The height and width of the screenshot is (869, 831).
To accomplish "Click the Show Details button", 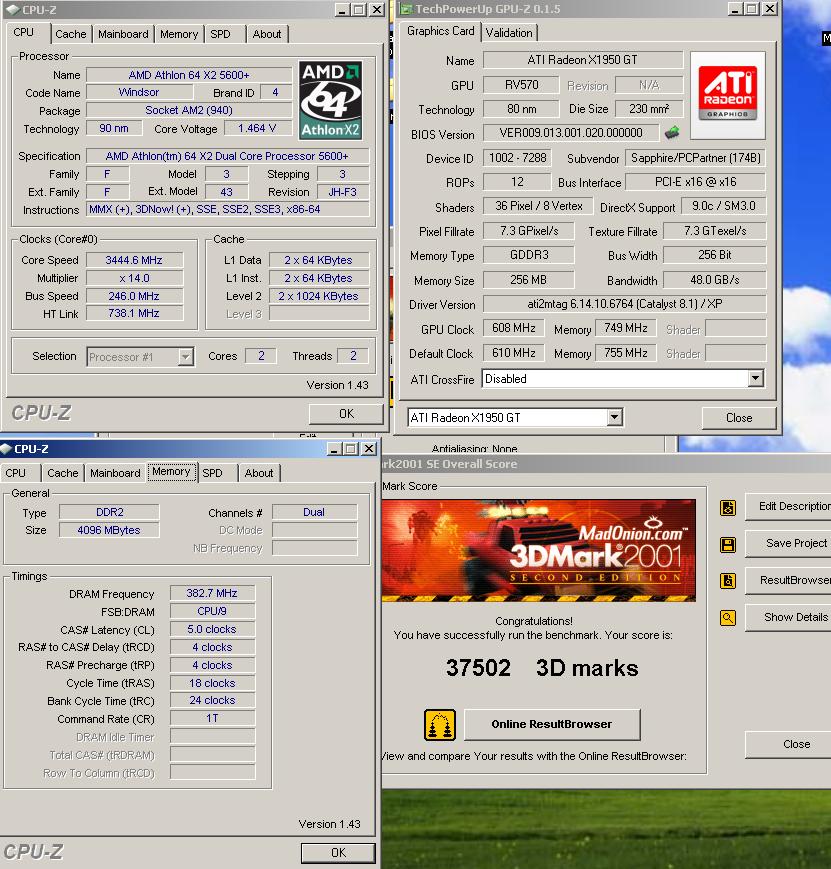I will pos(788,617).
